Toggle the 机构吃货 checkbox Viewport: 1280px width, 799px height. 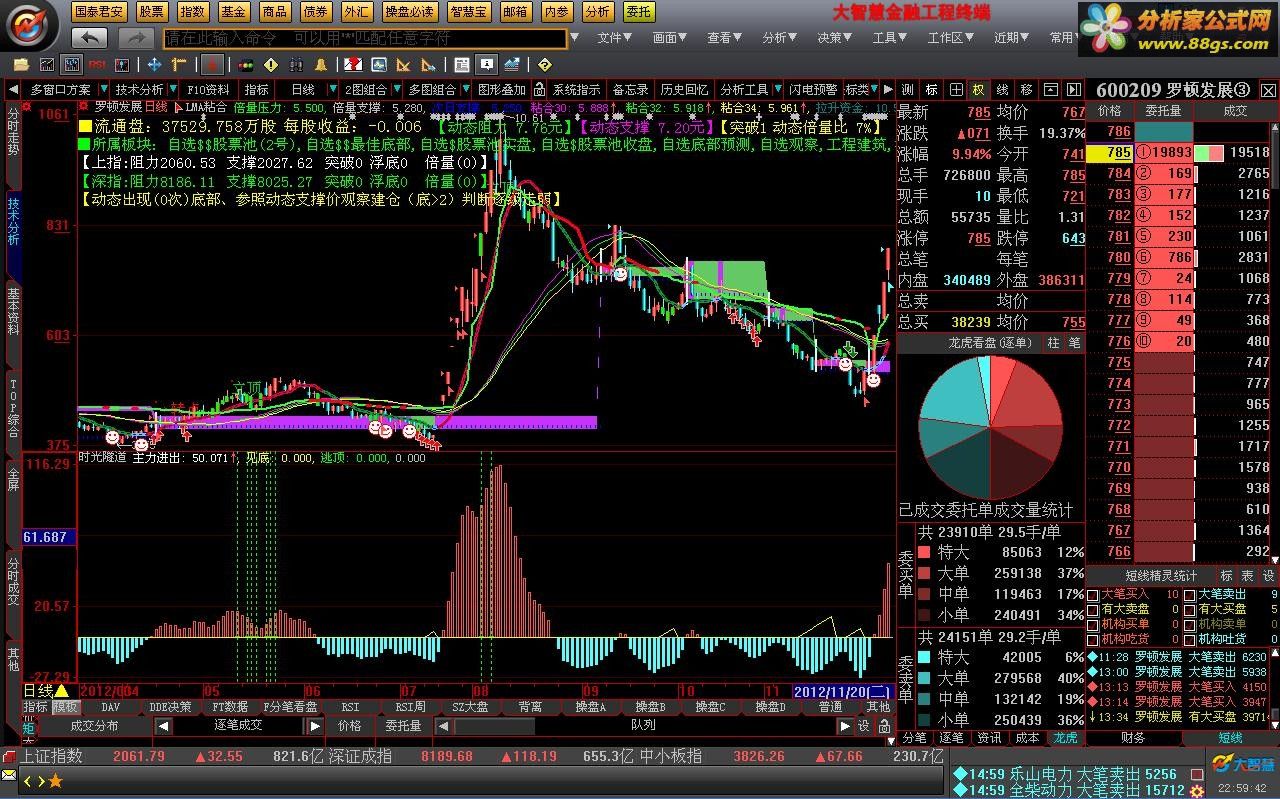[1092, 639]
